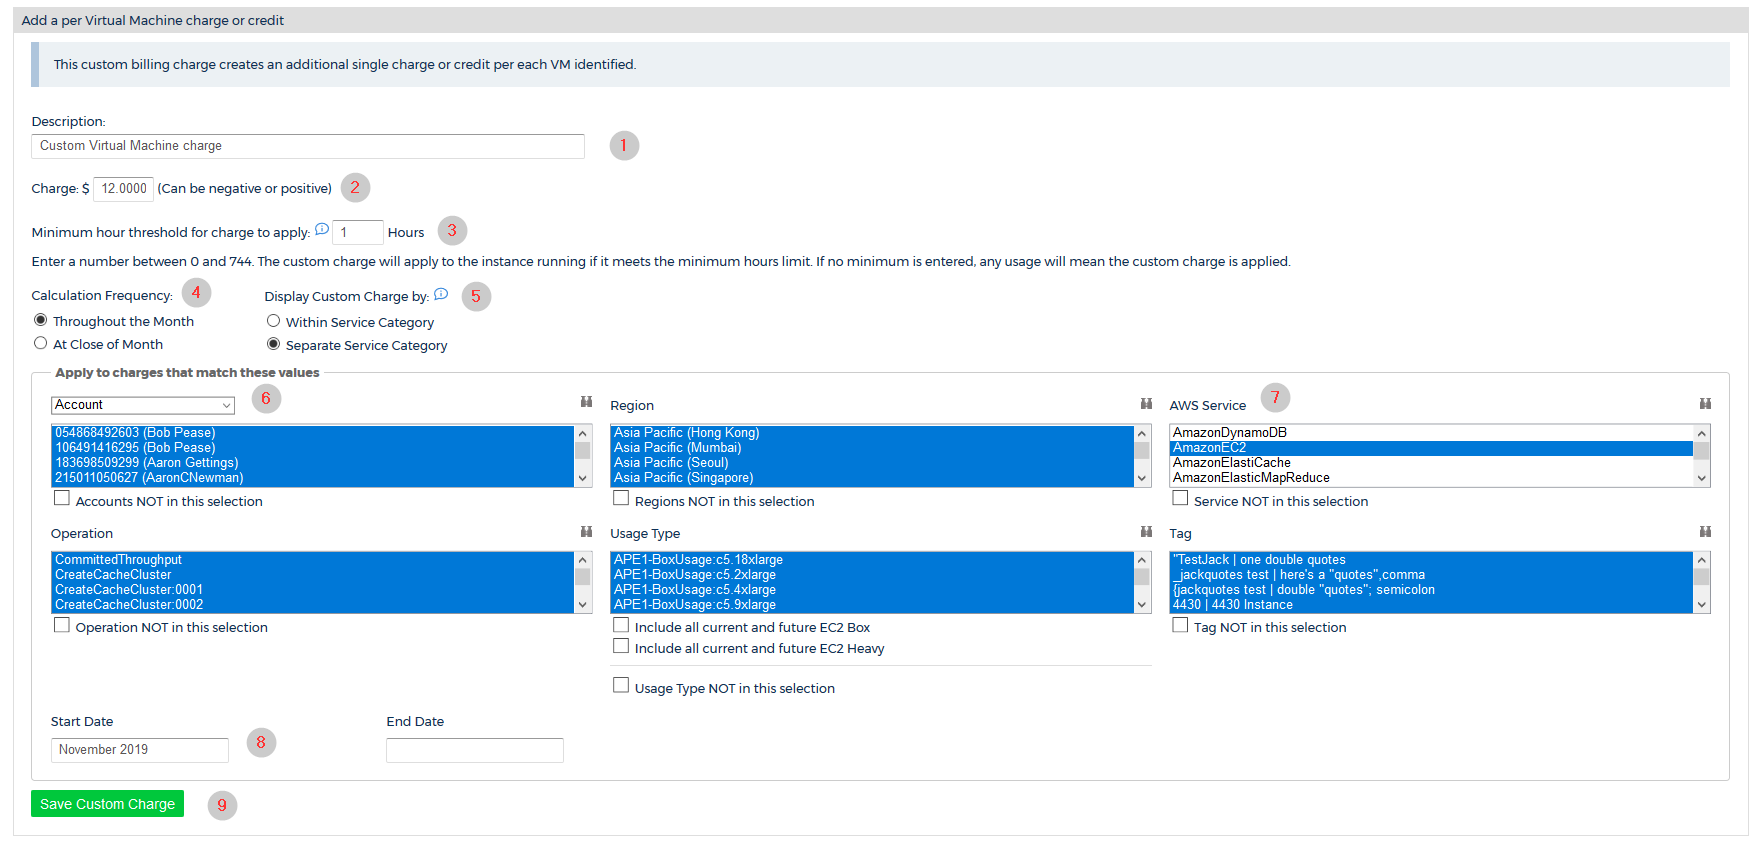Click the search binoculars icon for AWS Service
This screenshot has width=1764, height=842.
click(1706, 403)
